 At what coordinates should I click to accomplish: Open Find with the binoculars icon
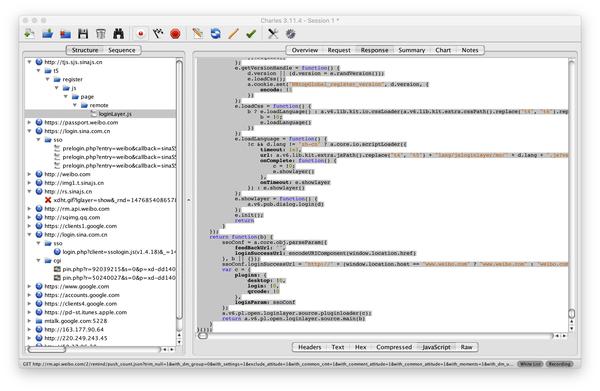[119, 34]
